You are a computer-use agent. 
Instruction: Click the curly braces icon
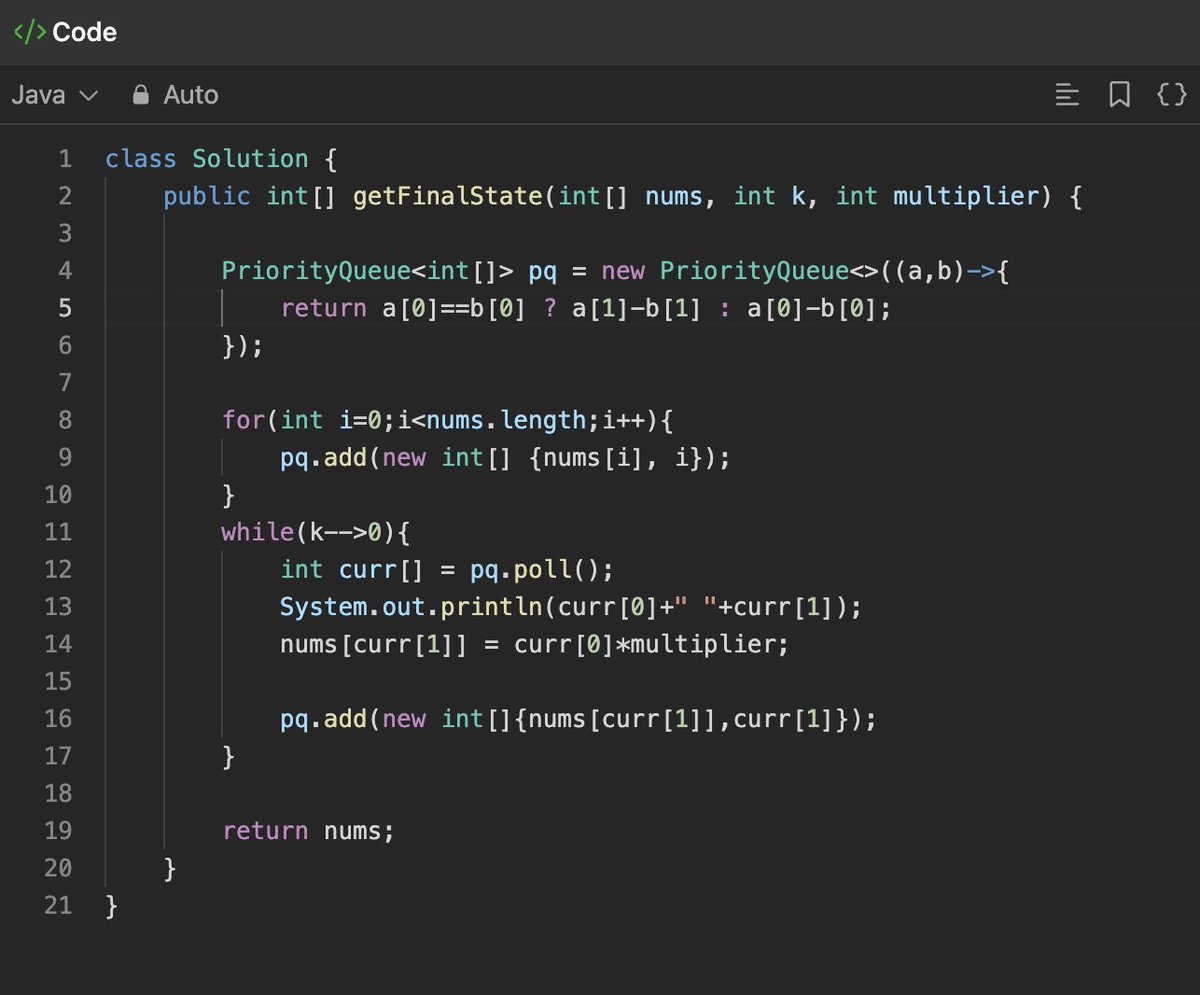pyautogui.click(x=1171, y=95)
